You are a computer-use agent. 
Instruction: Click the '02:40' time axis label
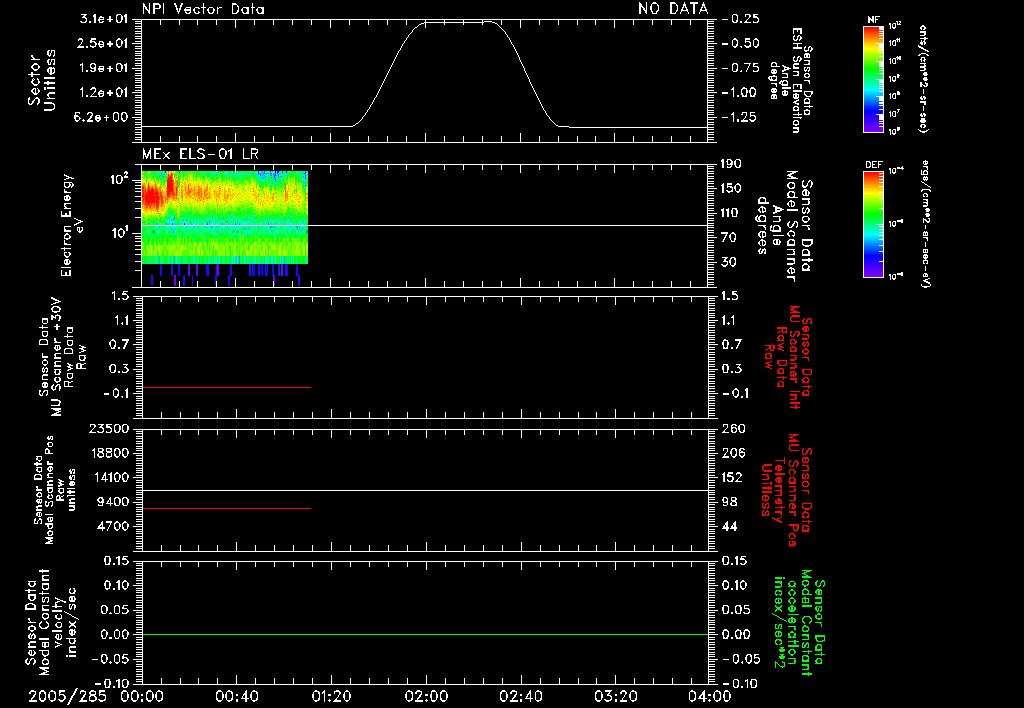point(520,696)
